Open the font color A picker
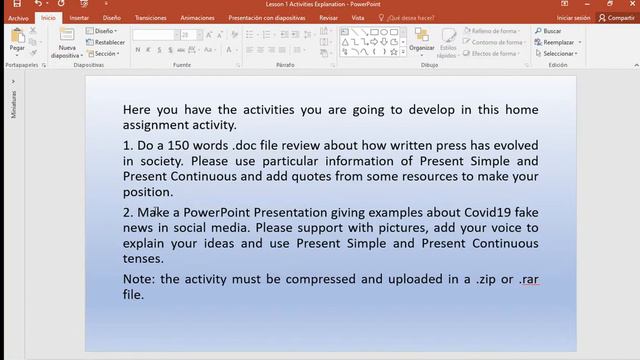Screen dimensions: 640x360 click(229, 50)
